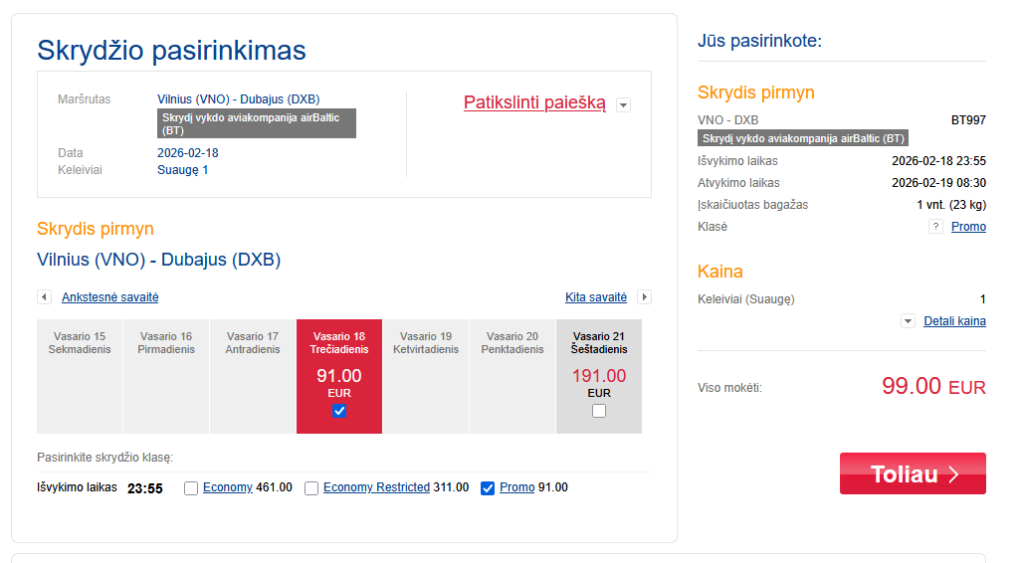Click the previous week arrow icon
The height and width of the screenshot is (563, 1024).
pos(44,297)
